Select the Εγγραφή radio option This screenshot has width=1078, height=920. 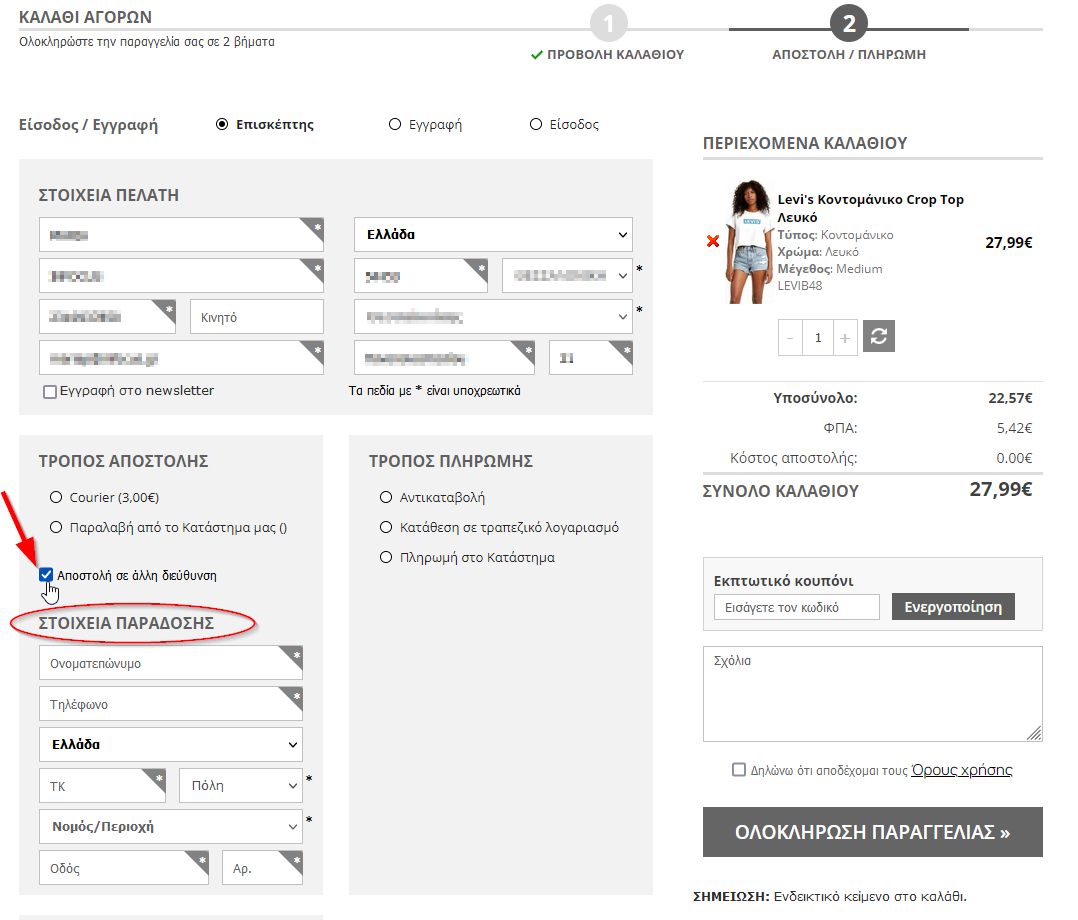click(x=394, y=125)
